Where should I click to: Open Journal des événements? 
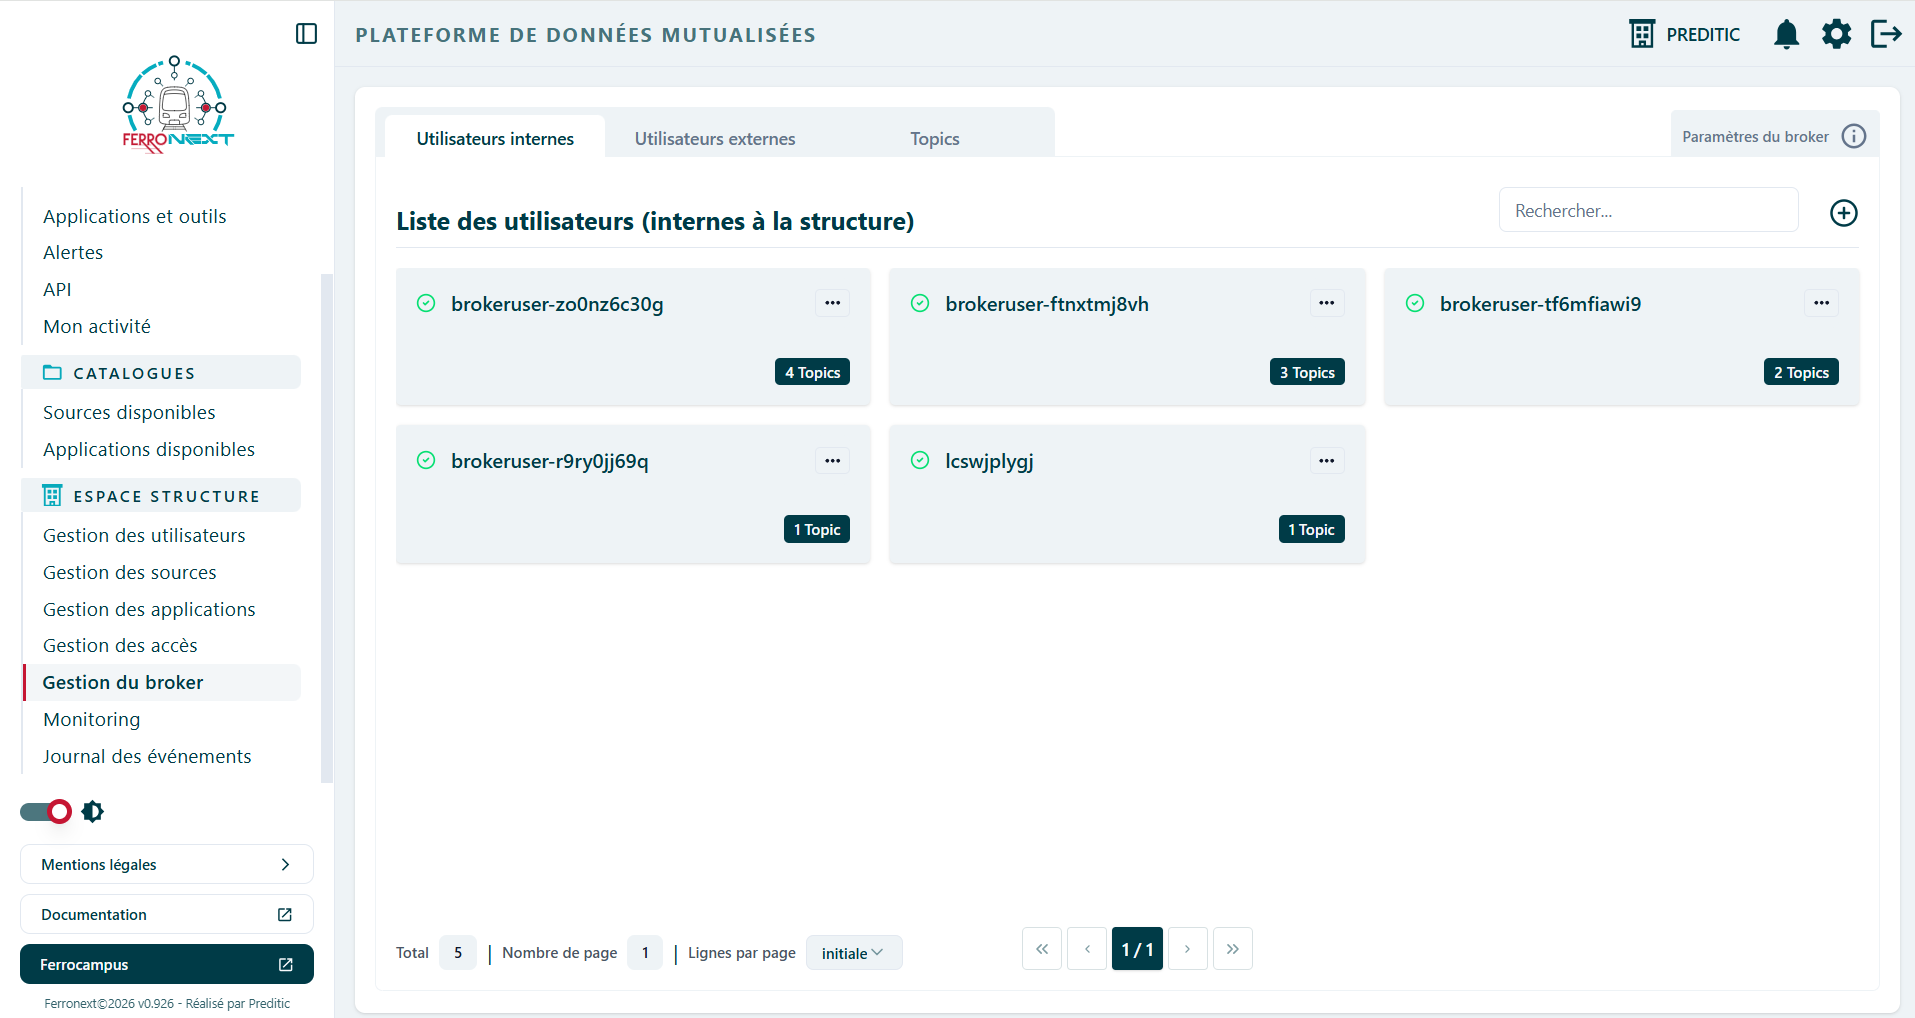[147, 756]
